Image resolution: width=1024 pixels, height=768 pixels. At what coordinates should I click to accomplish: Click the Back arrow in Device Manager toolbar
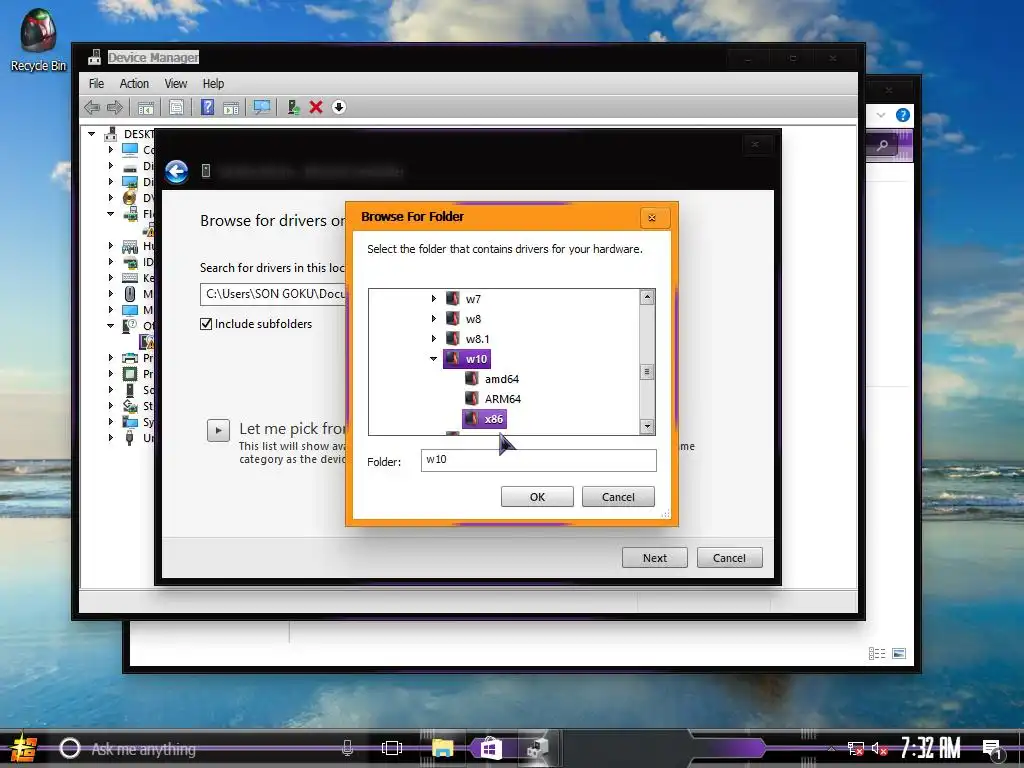click(91, 107)
